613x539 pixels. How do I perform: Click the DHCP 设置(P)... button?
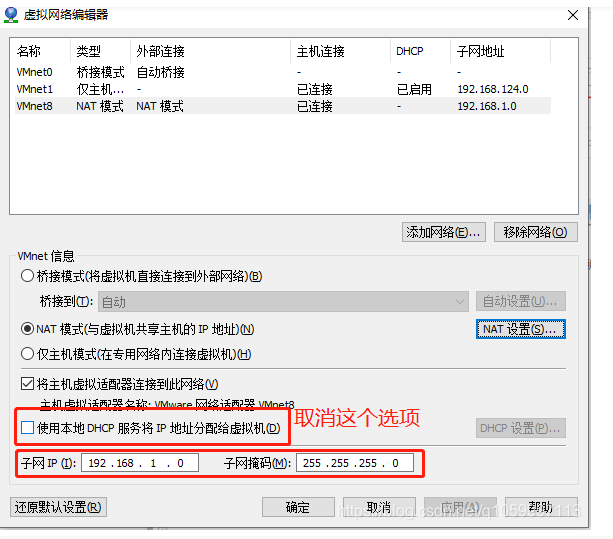pyautogui.click(x=521, y=428)
